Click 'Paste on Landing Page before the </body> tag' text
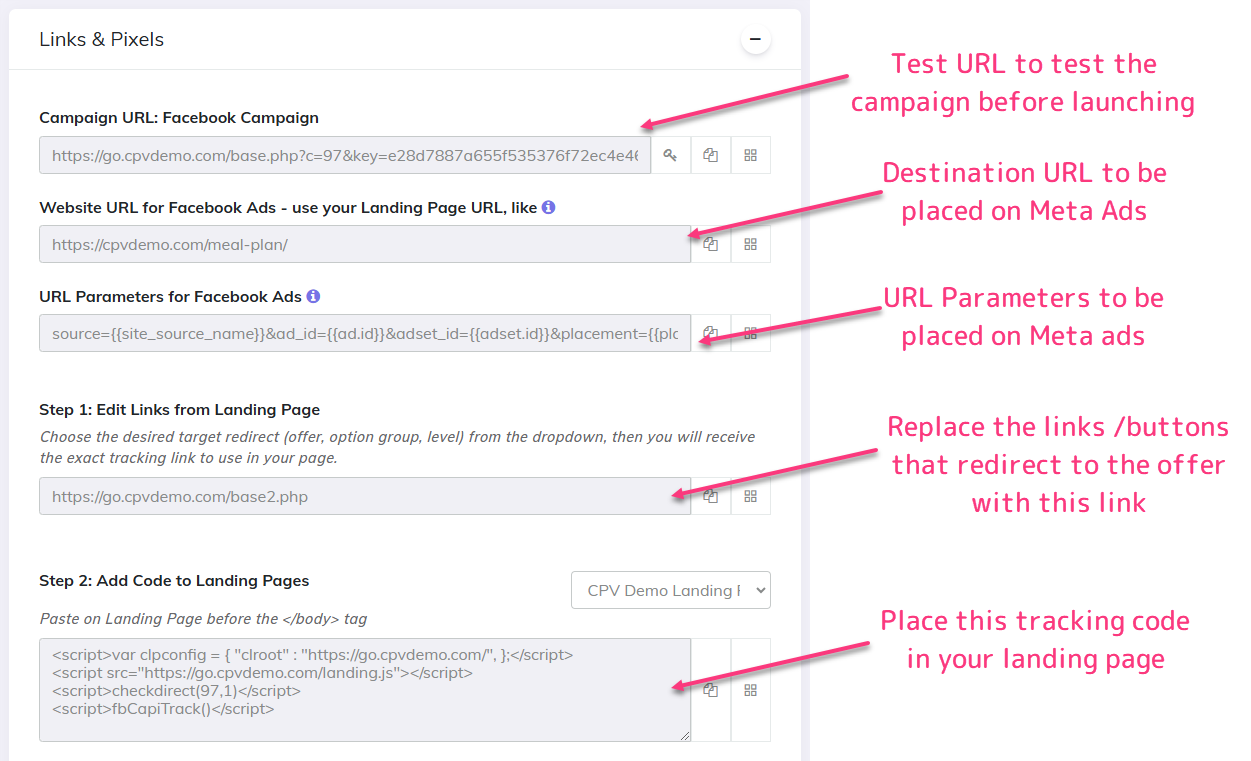The image size is (1251, 761). (203, 619)
